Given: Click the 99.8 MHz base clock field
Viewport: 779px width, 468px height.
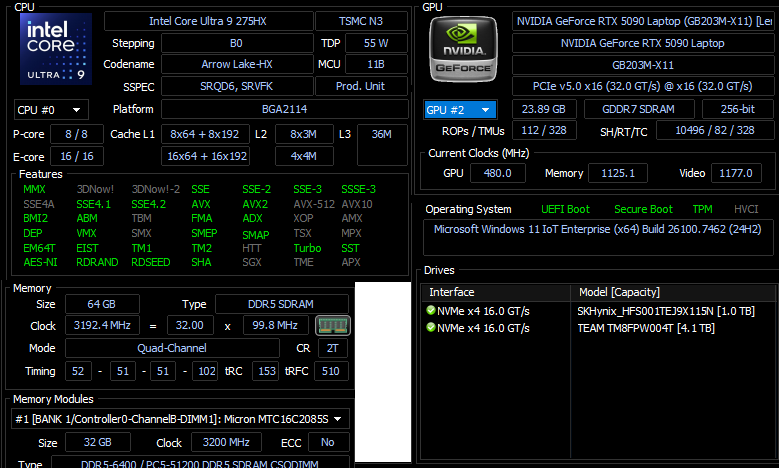Looking at the screenshot, I should [276, 325].
